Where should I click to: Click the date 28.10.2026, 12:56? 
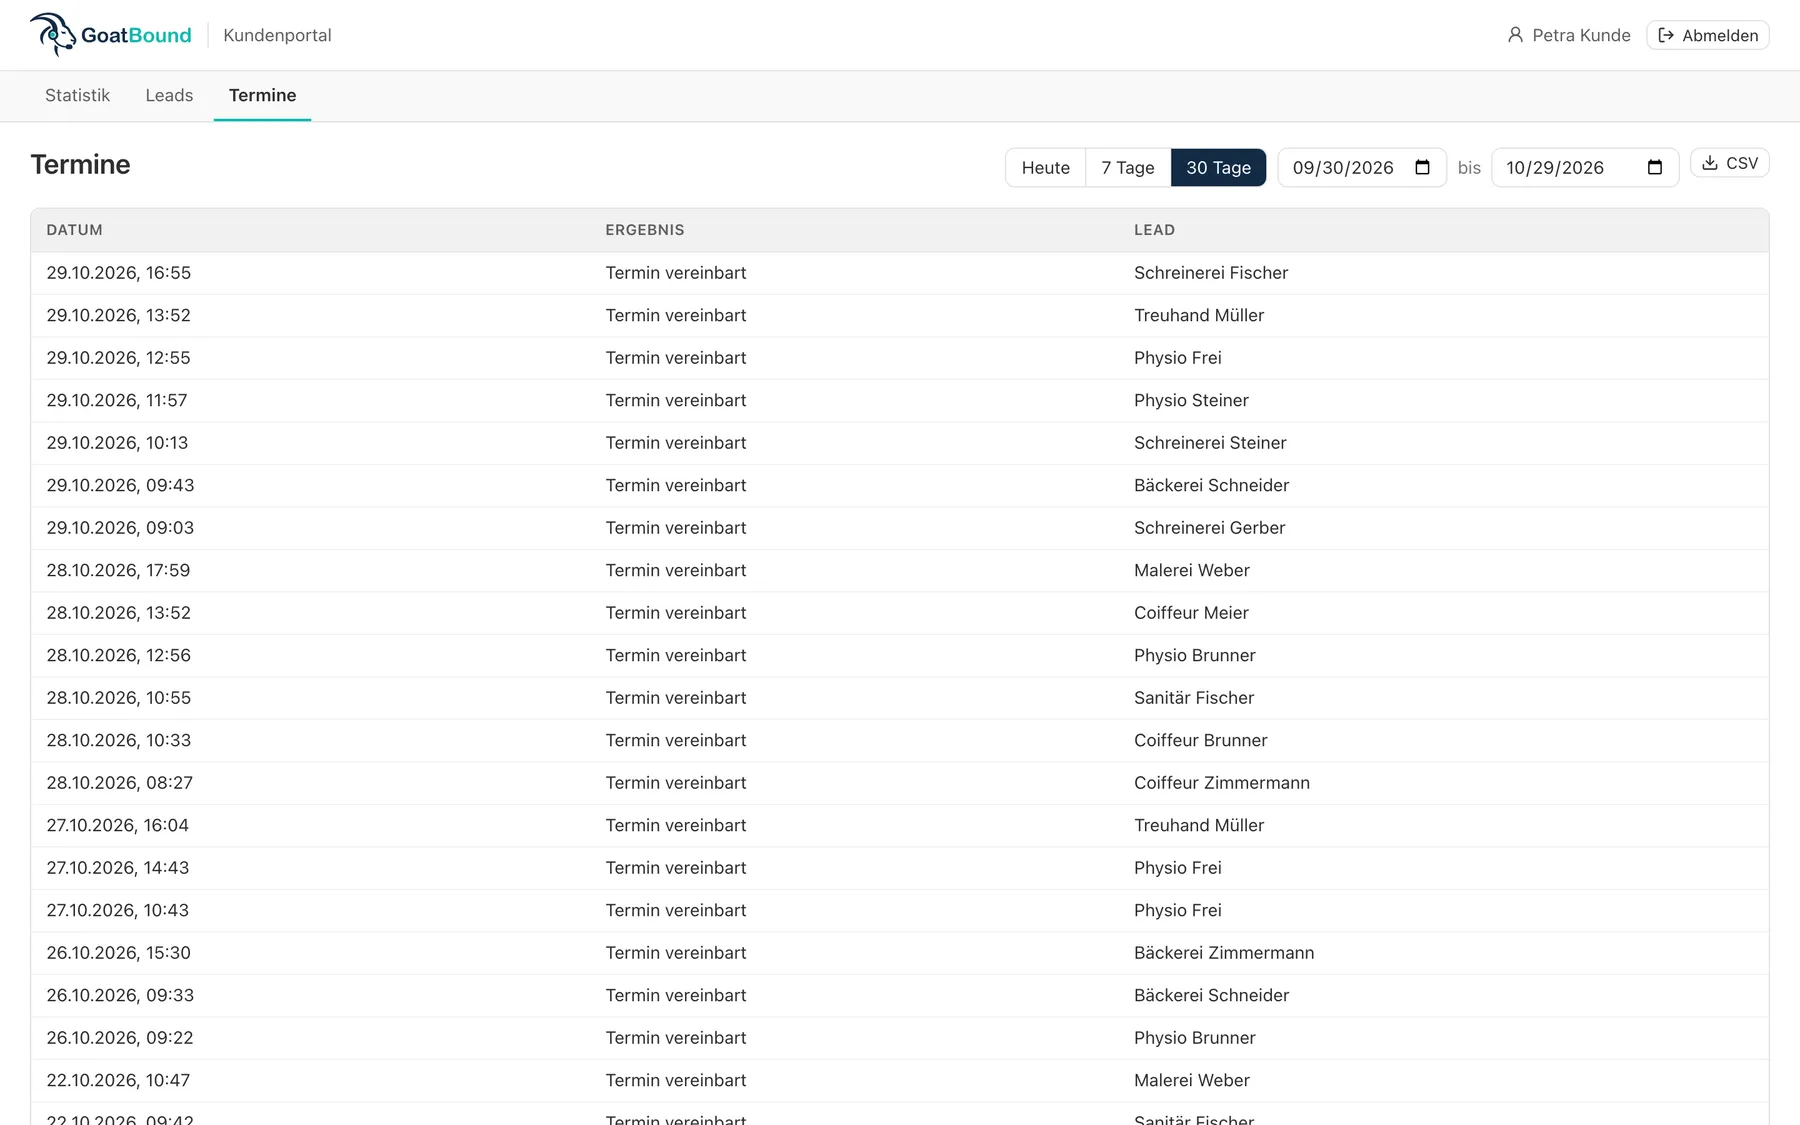pos(118,655)
